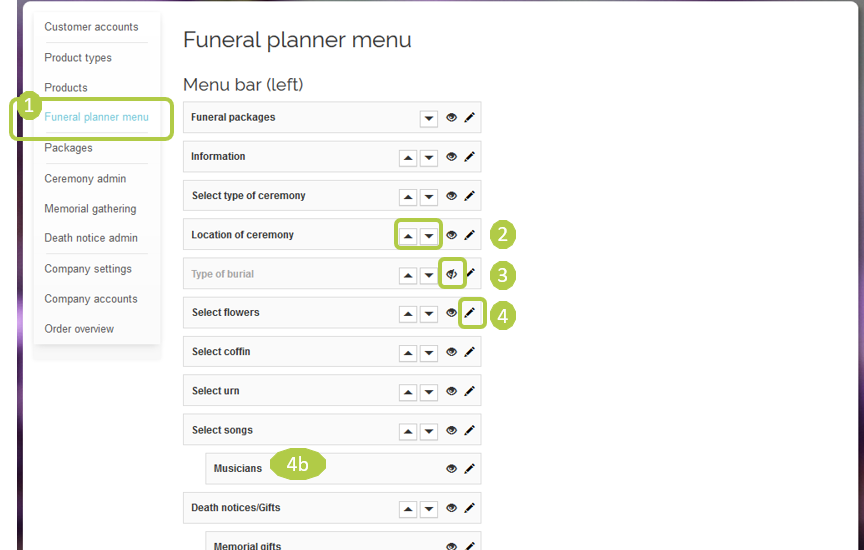The image size is (864, 550).
Task: Click the pencil icon for Select flowers
Action: tap(469, 313)
